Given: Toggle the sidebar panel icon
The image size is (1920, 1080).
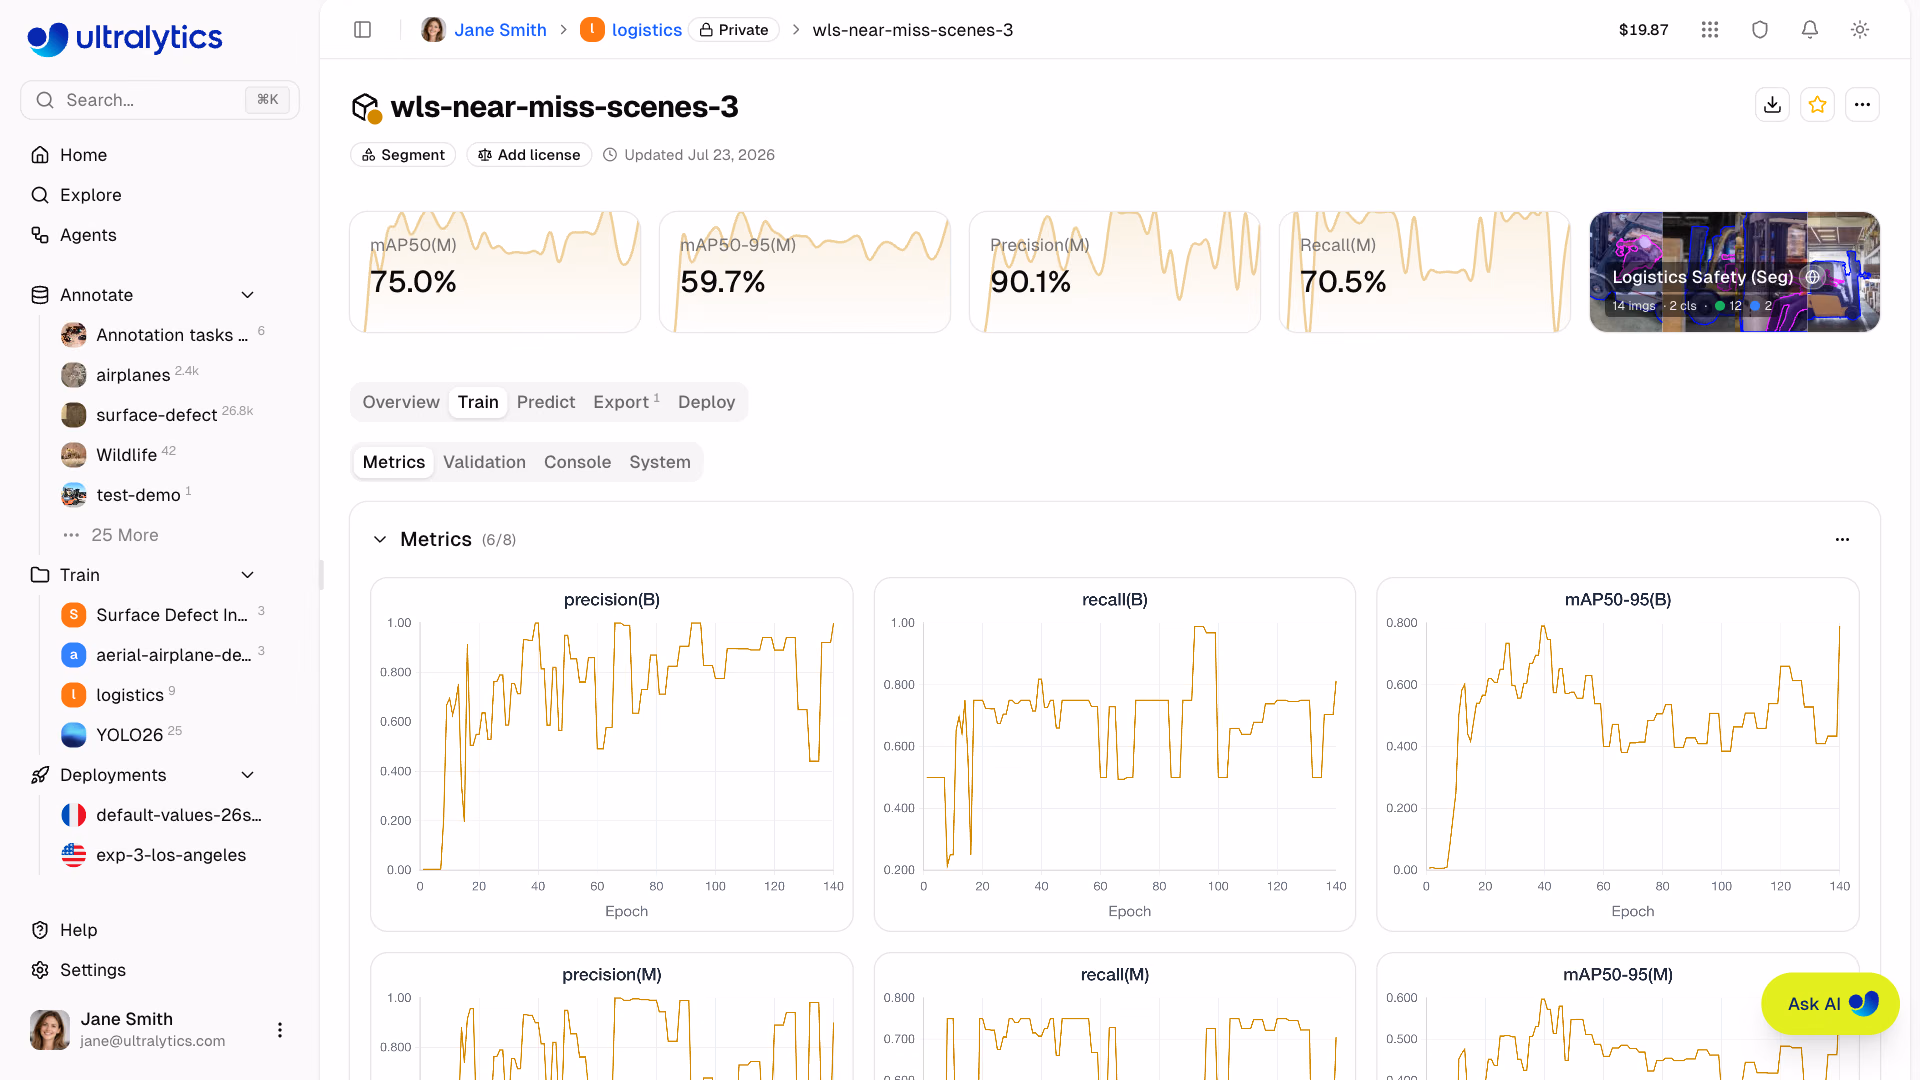Looking at the screenshot, I should (x=363, y=30).
